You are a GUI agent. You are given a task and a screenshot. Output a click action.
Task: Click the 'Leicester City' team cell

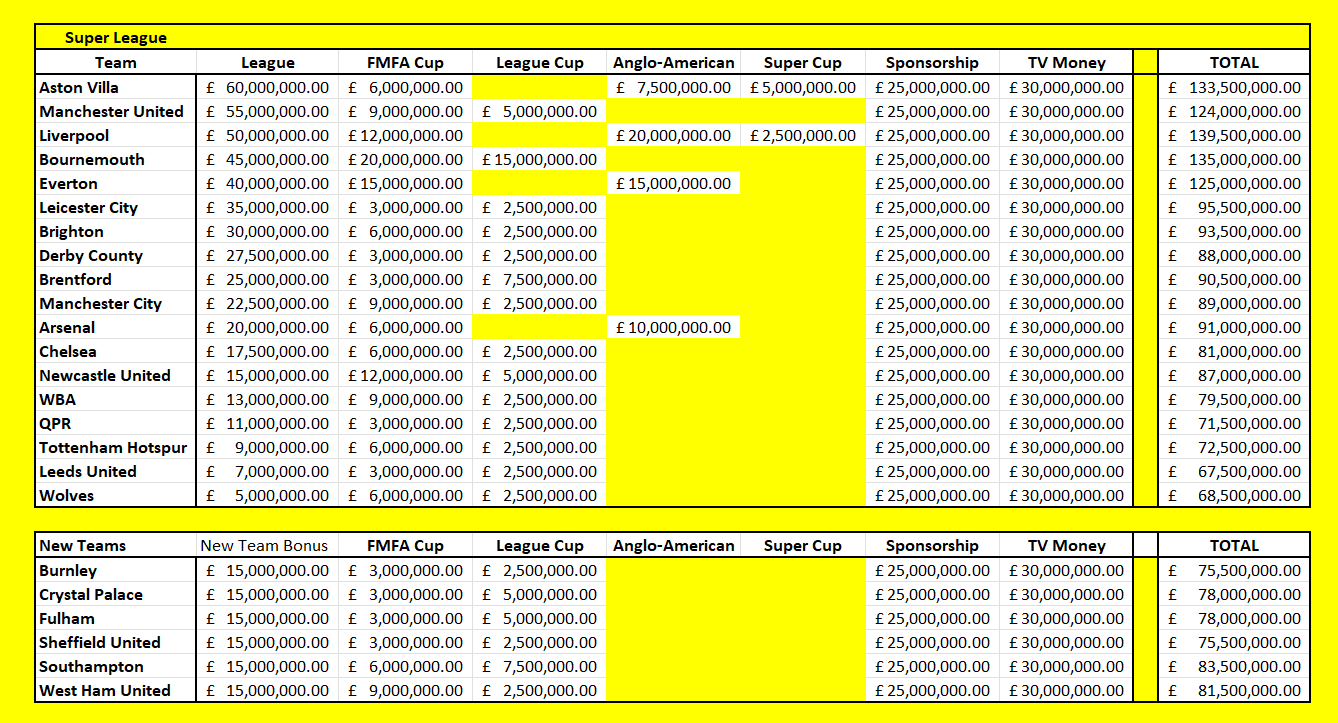(116, 207)
